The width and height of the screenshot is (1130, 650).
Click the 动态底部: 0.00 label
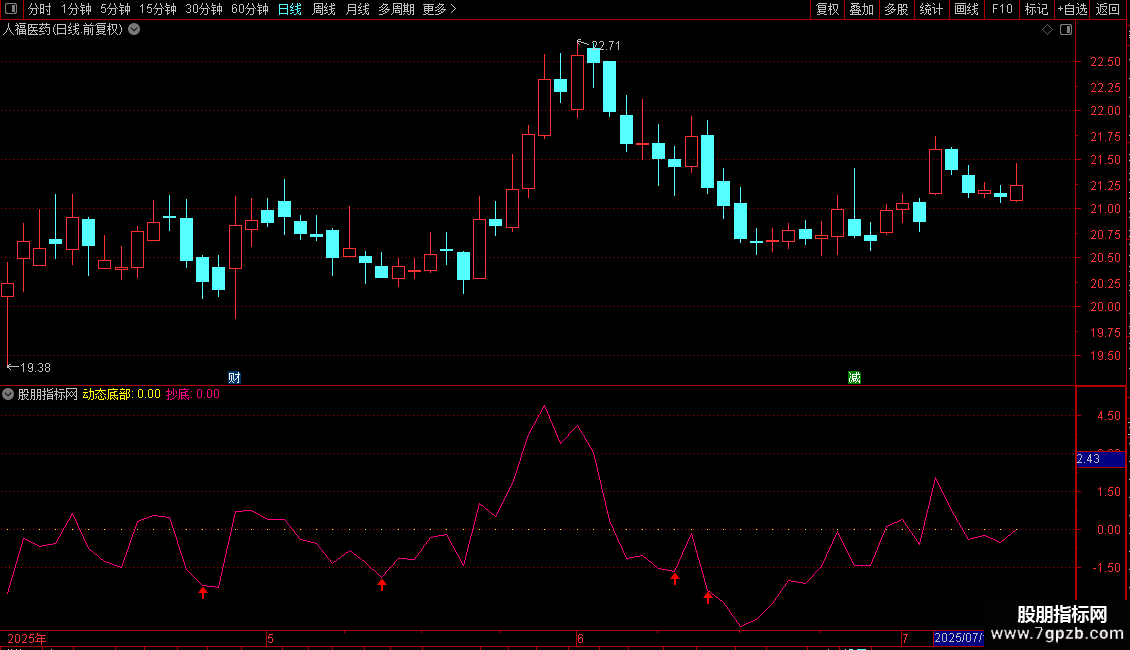[121, 394]
